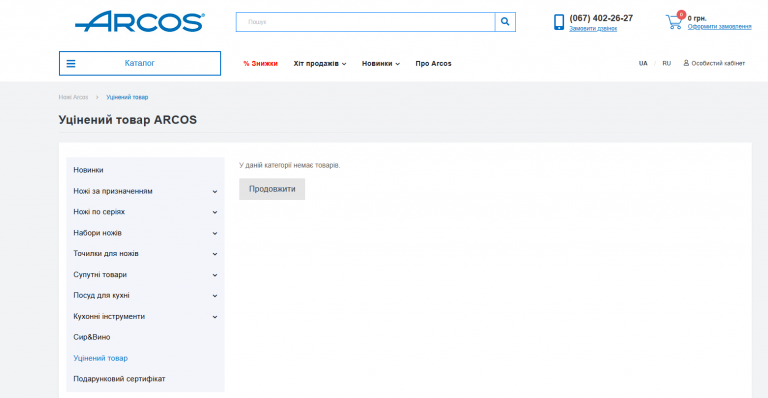Select Уцінений товар in sidebar
This screenshot has width=768, height=398.
(100, 358)
